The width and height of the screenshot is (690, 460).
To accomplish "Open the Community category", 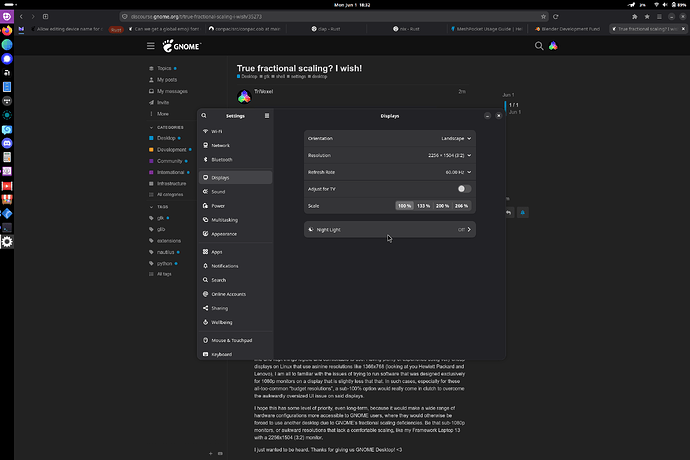I will point(169,161).
